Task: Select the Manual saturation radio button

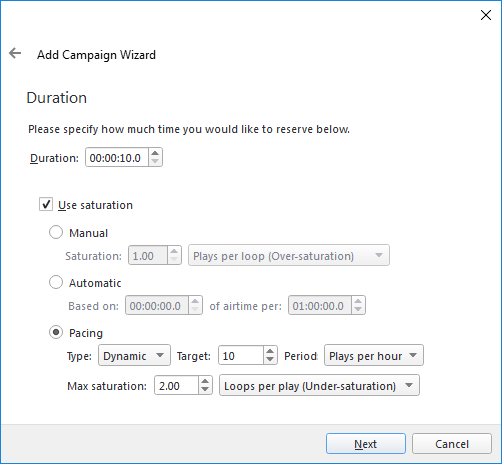Action: tap(56, 232)
